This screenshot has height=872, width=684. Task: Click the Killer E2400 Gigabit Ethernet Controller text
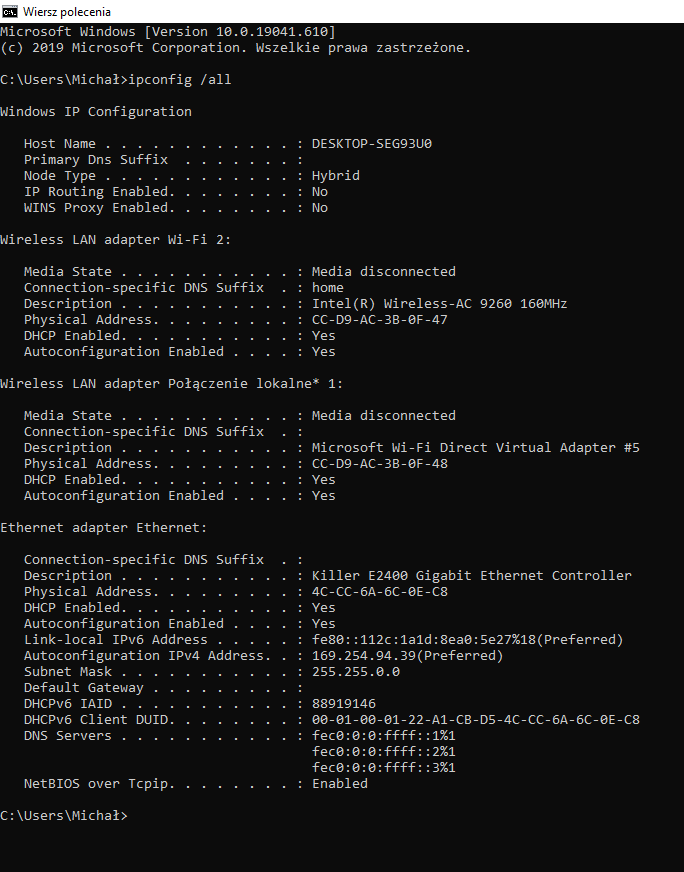coord(471,575)
